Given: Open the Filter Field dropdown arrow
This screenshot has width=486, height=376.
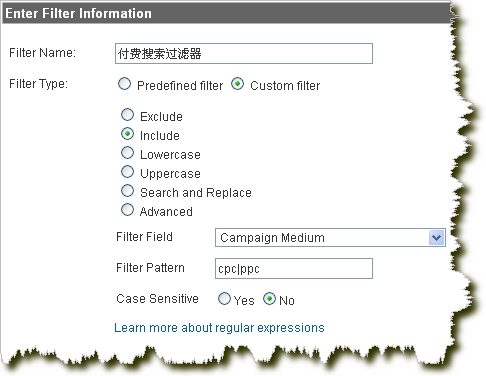Looking at the screenshot, I should (x=436, y=238).
